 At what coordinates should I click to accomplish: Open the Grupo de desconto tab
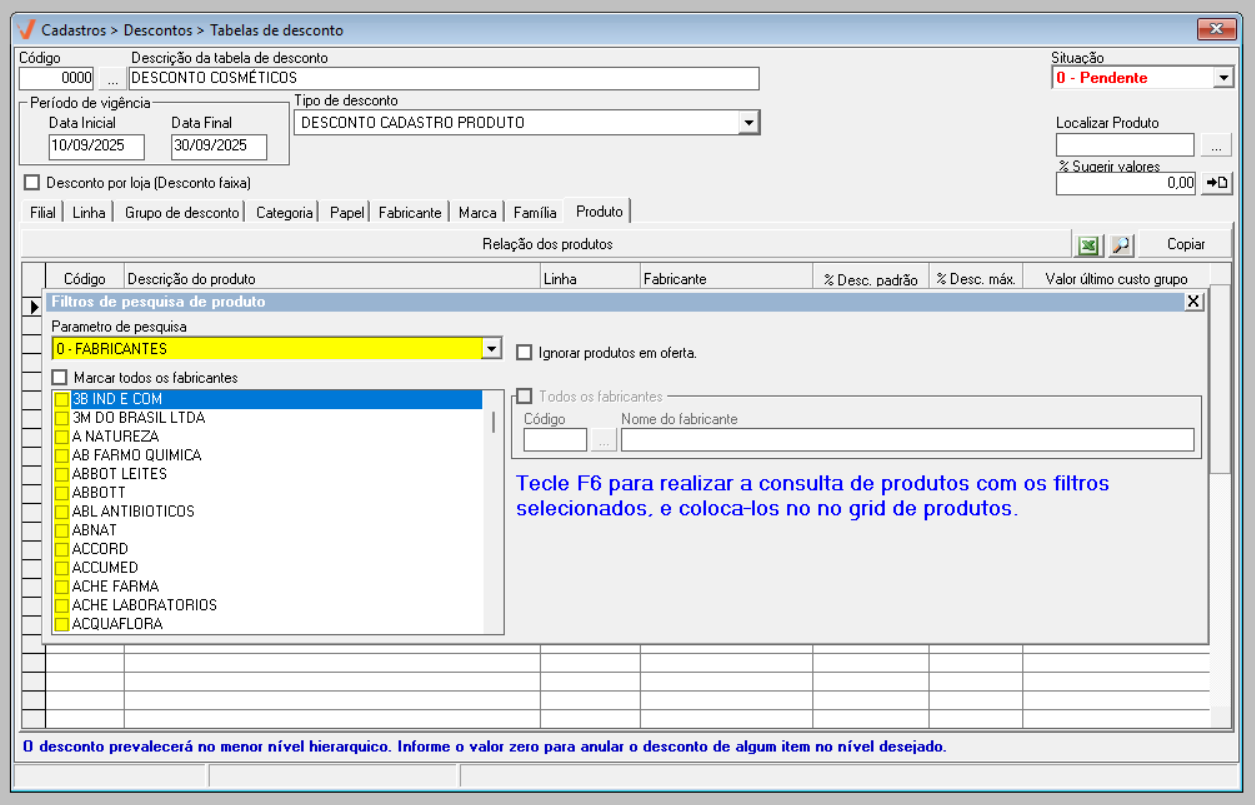click(181, 213)
